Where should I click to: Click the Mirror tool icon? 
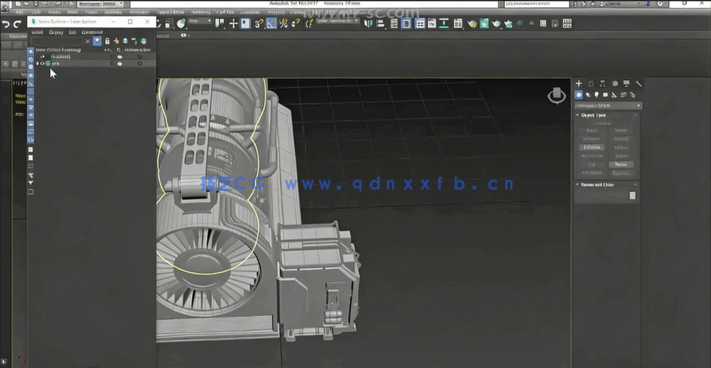pos(369,24)
